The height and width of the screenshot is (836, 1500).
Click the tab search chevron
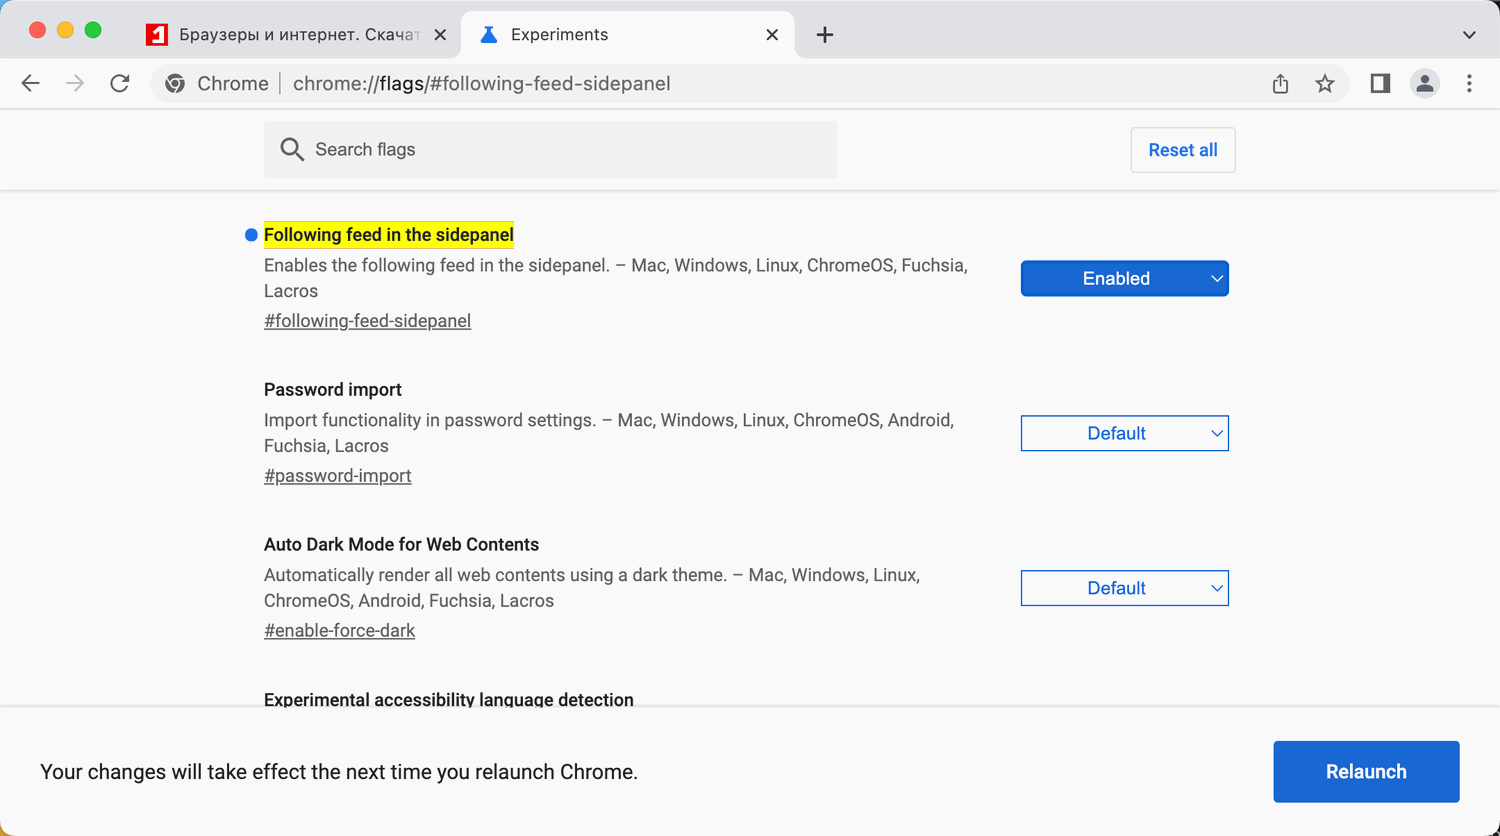1469,35
